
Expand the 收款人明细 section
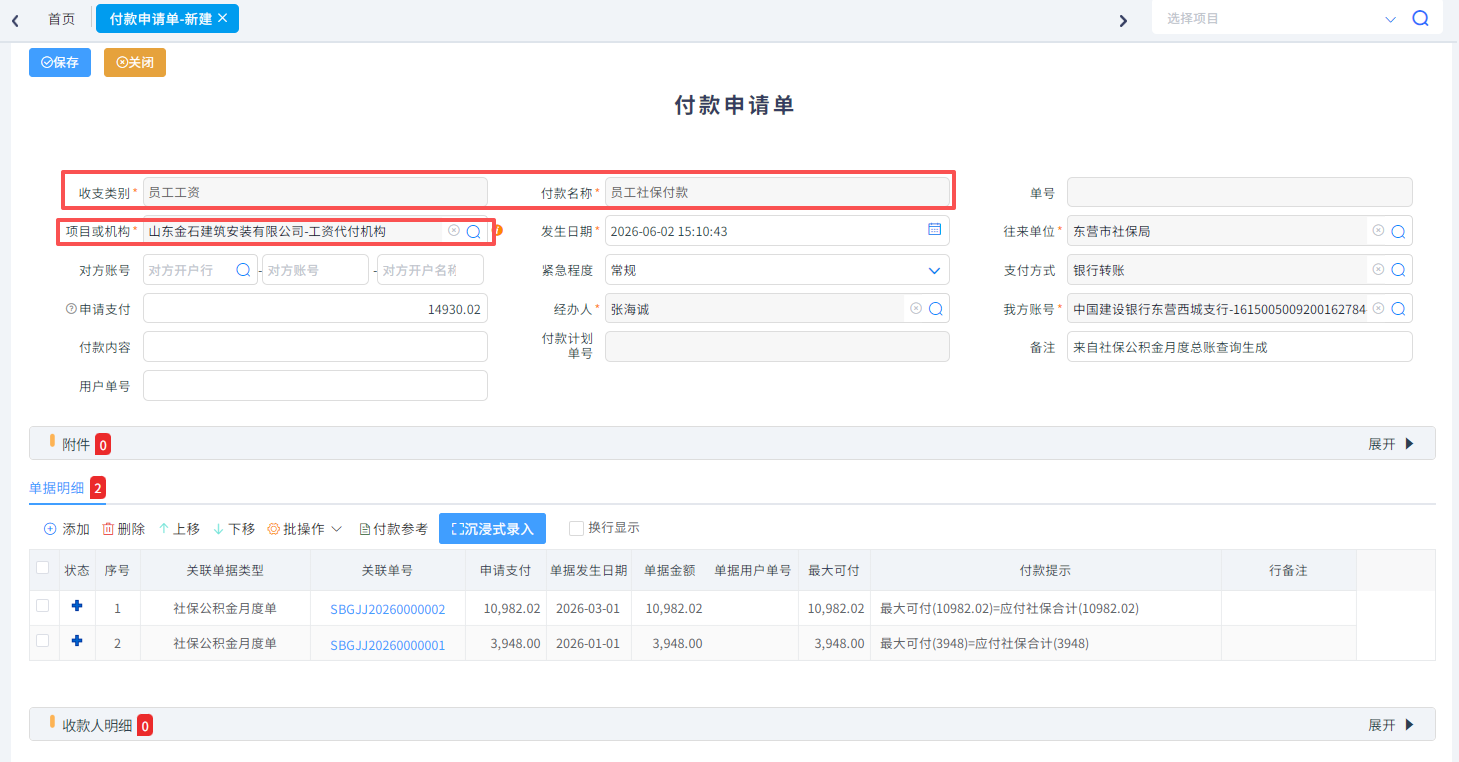pos(1391,725)
